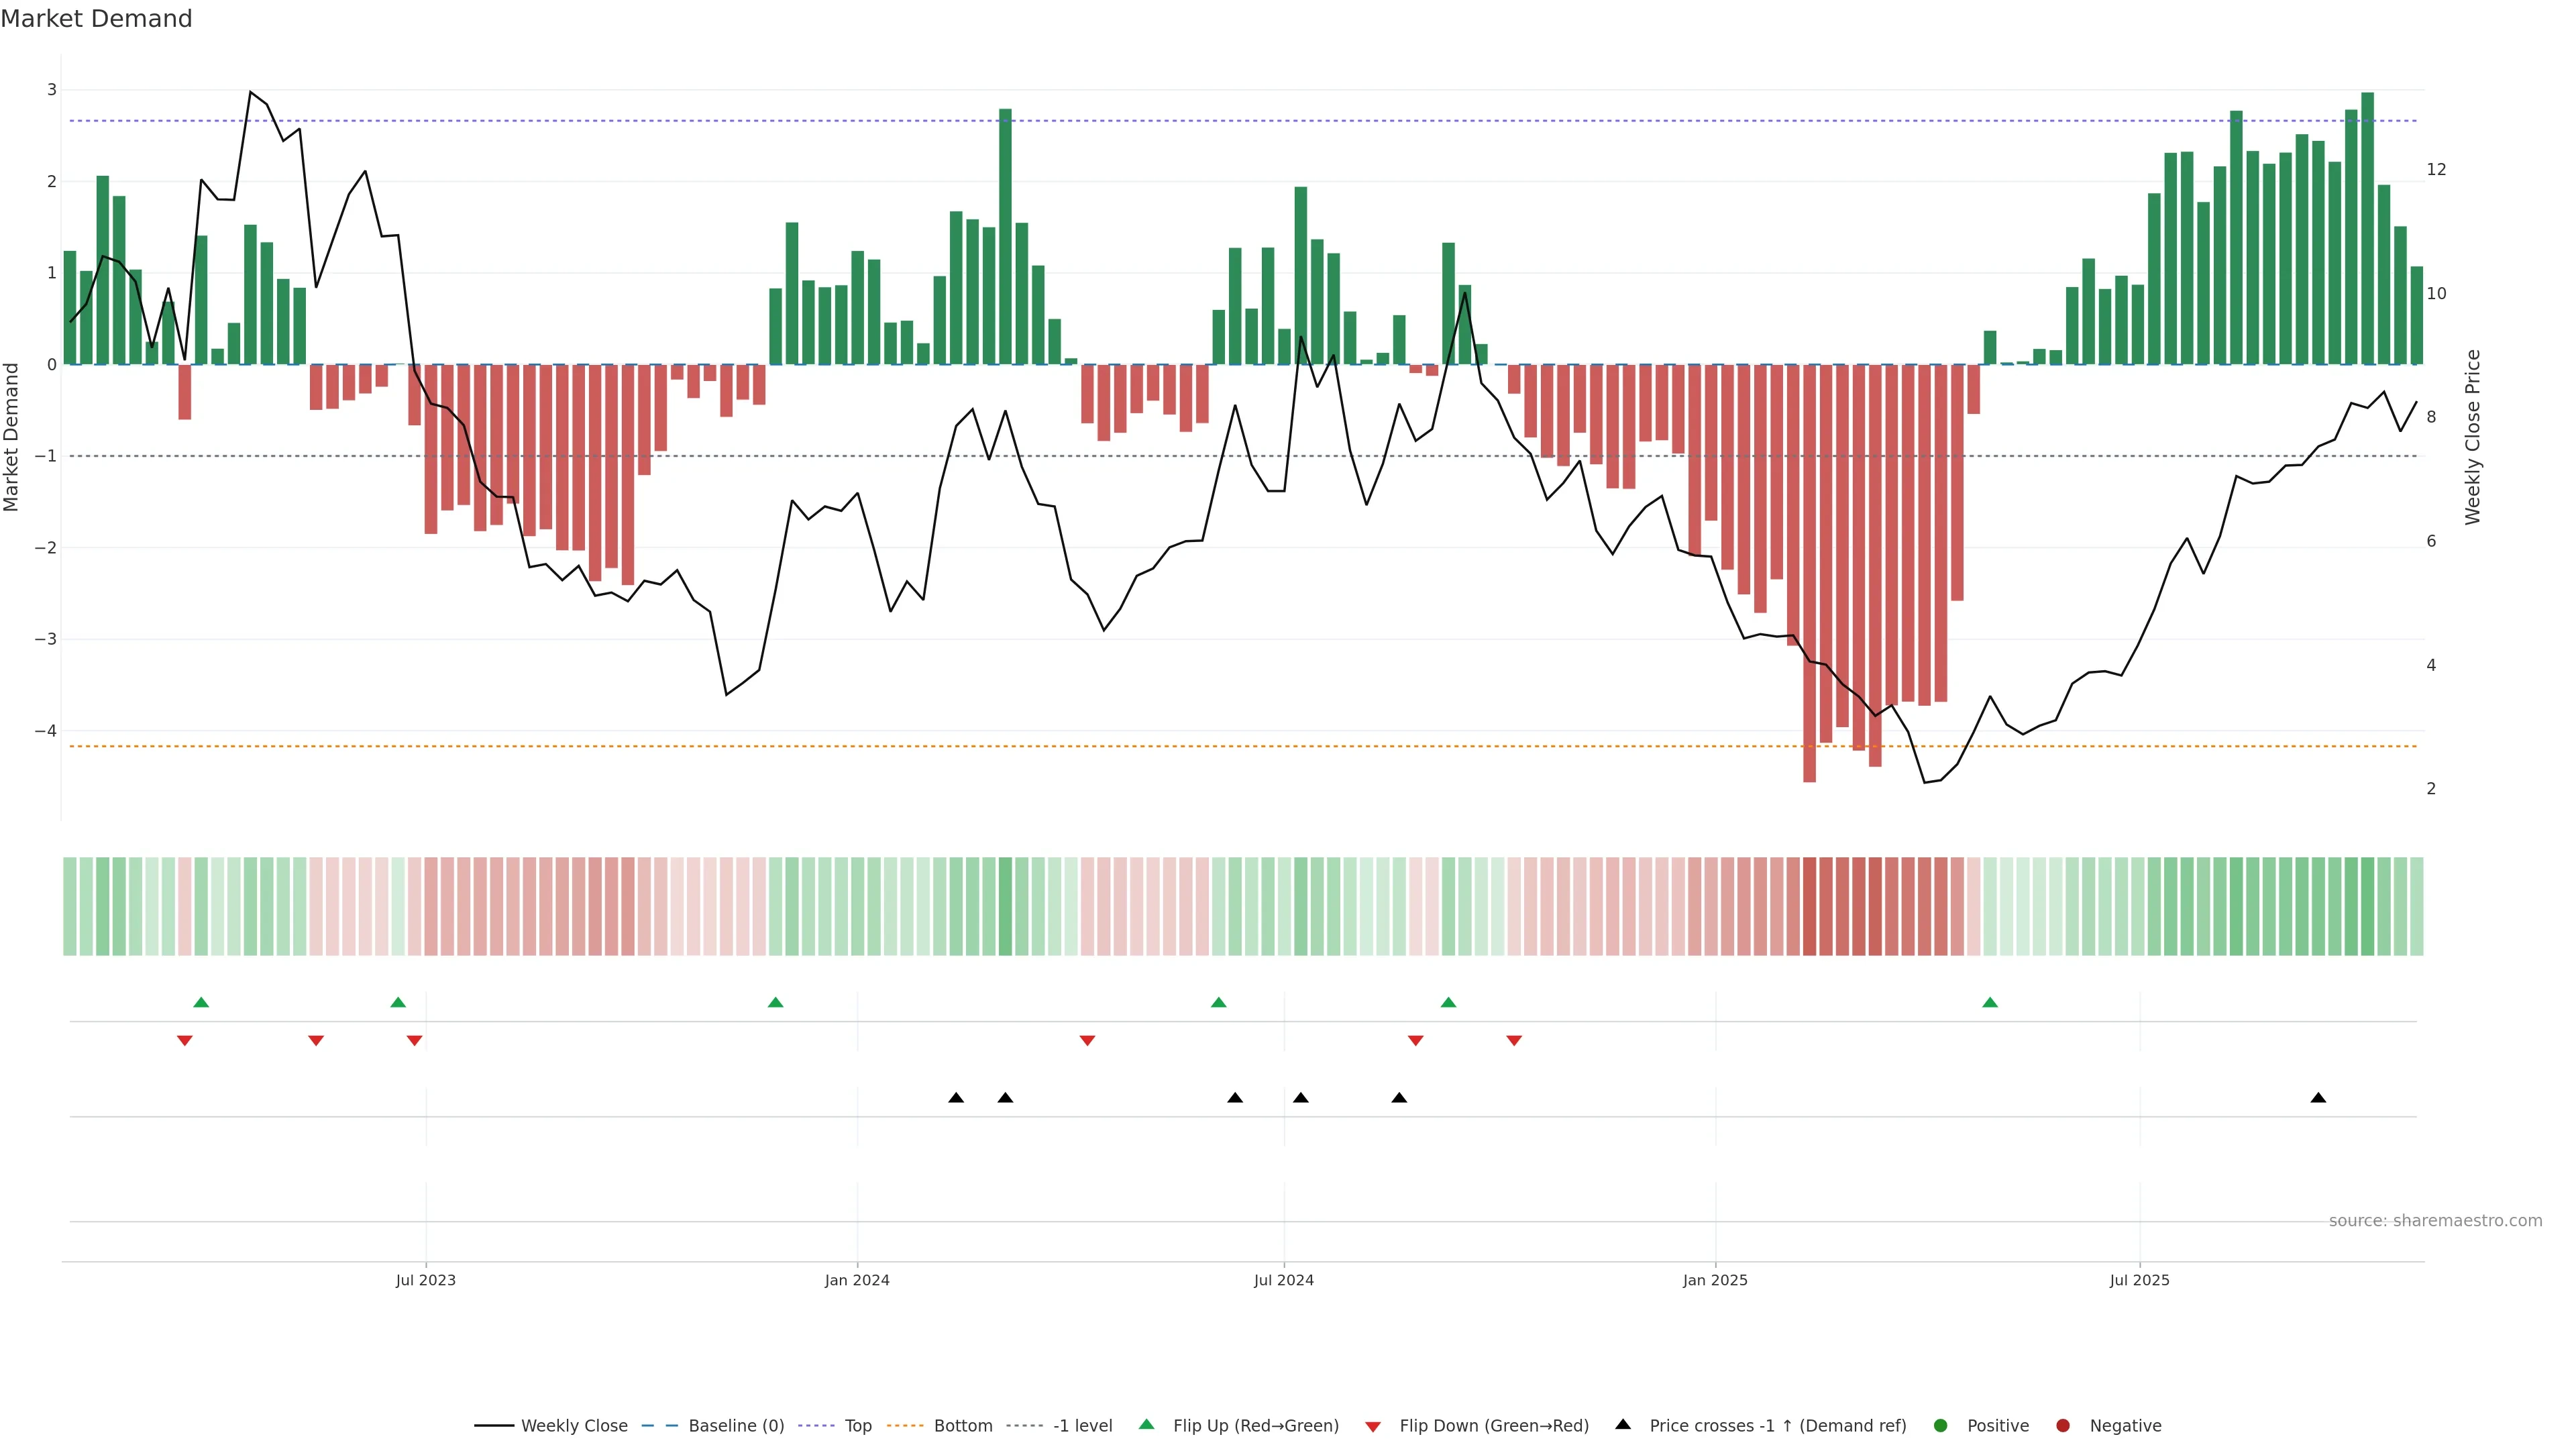The height and width of the screenshot is (1449, 2576).
Task: Click the first red flip-down triangle marker
Action: [185, 1040]
